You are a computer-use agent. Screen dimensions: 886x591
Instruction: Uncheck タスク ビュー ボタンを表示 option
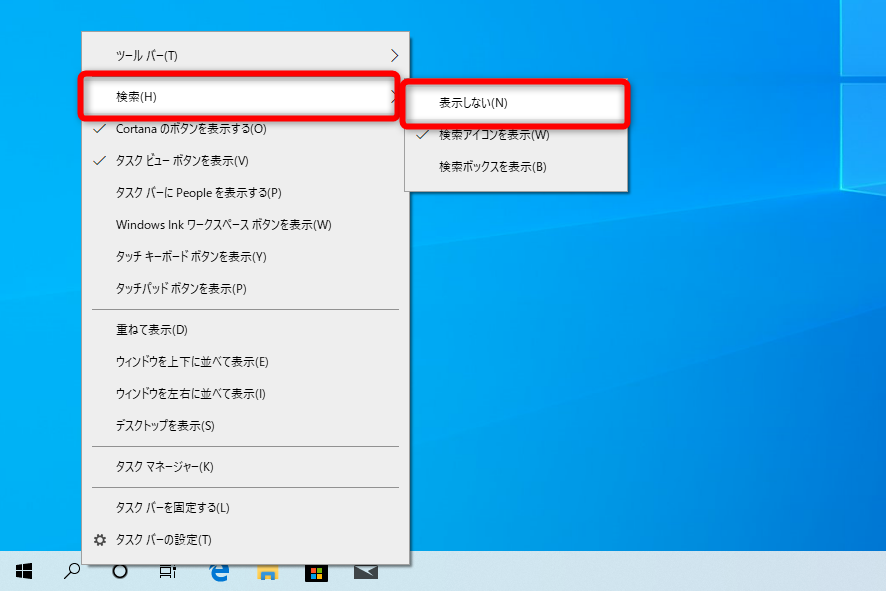(x=182, y=161)
